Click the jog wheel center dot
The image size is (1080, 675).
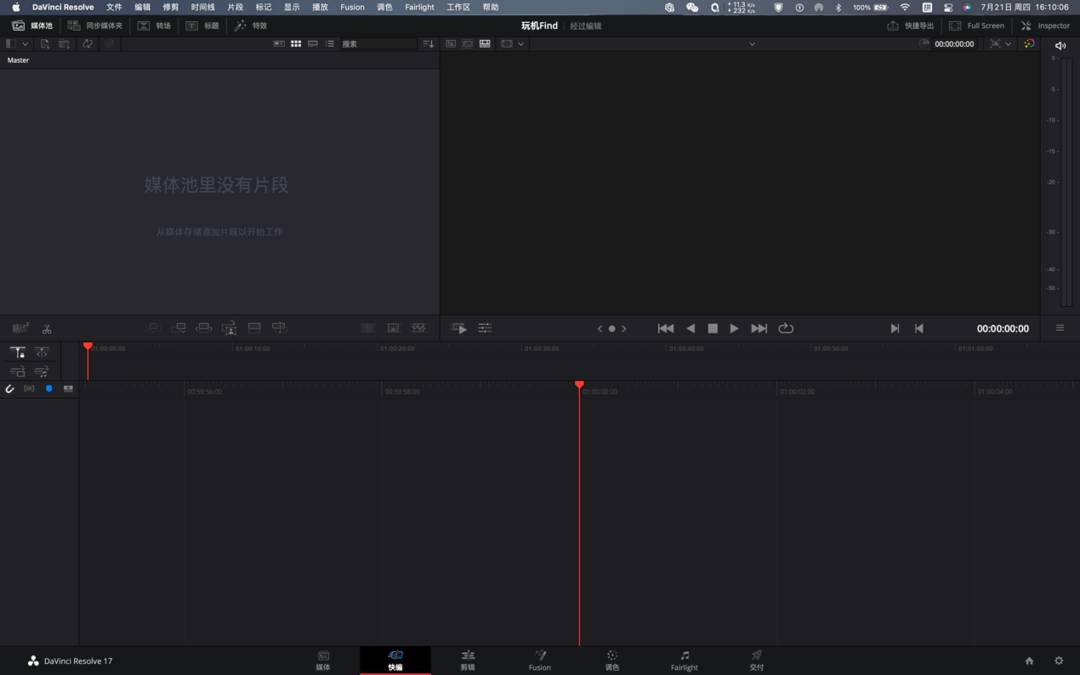(x=612, y=329)
